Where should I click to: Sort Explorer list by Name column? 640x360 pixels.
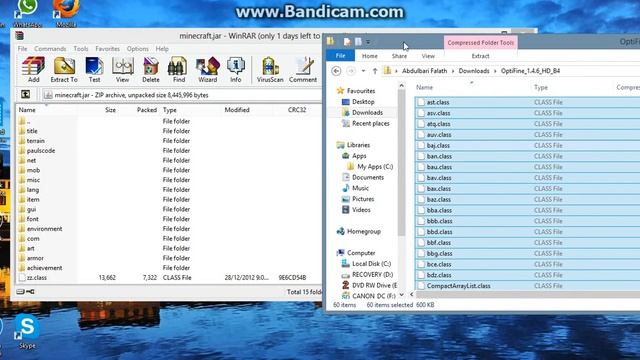[x=424, y=87]
